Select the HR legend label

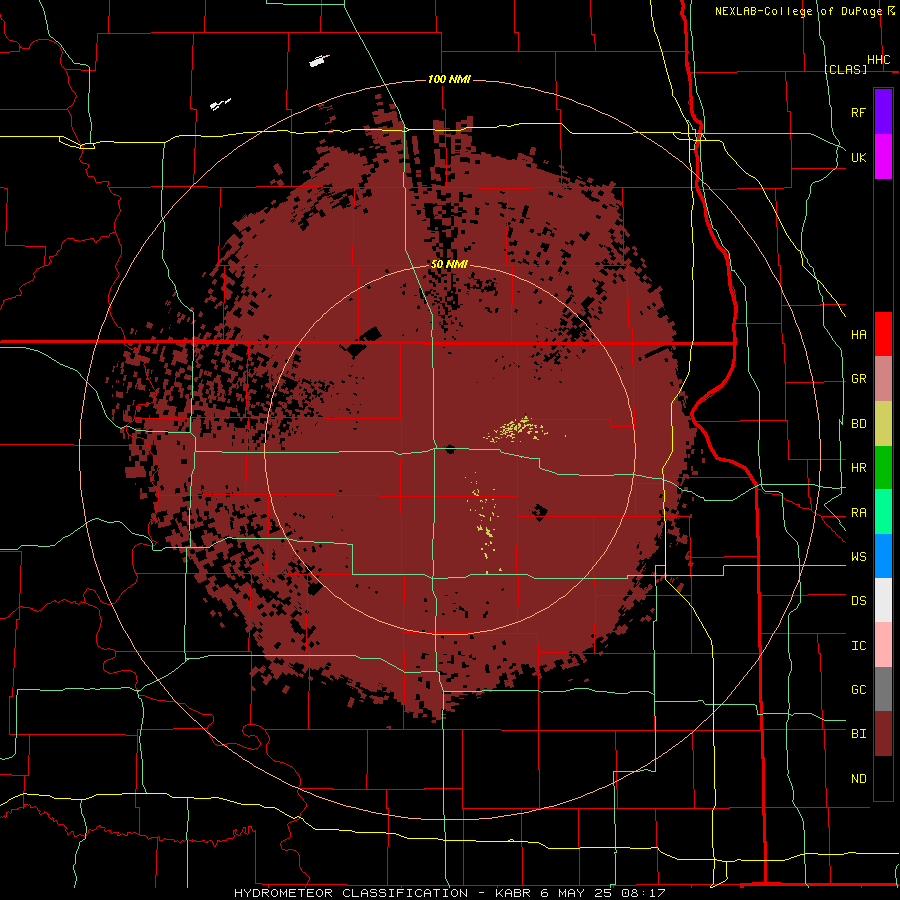[858, 468]
